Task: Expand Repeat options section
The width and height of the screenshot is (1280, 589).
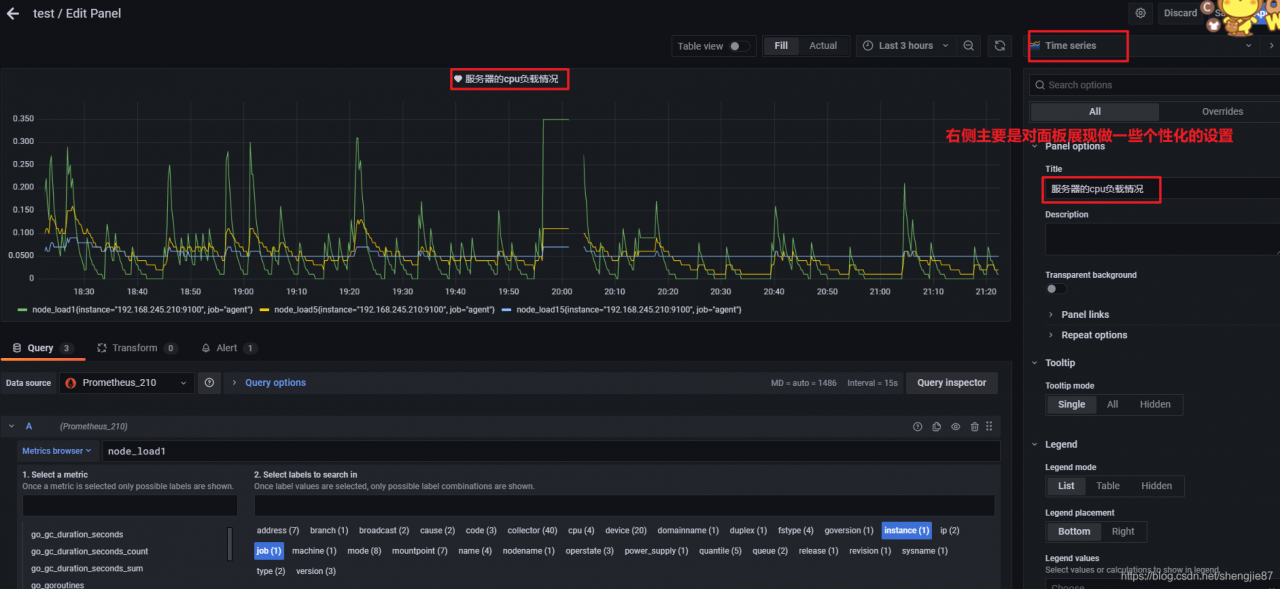Action: [x=1093, y=336]
